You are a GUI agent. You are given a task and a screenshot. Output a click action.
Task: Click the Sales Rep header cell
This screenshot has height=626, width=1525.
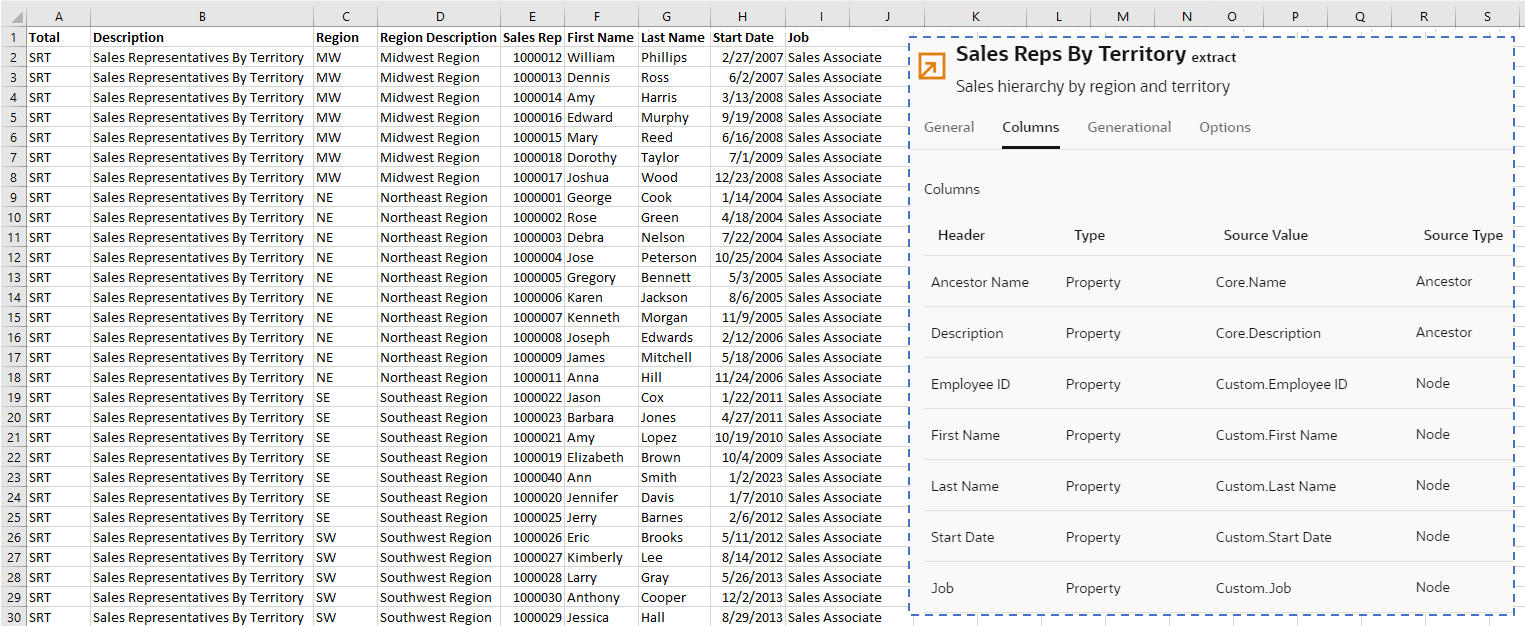pyautogui.click(x=532, y=37)
